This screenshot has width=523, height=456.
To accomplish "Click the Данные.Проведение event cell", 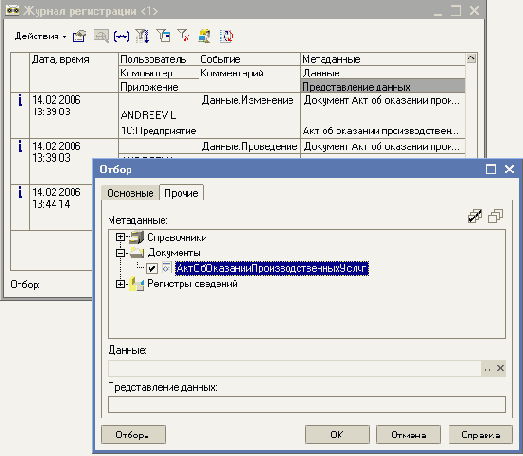I will (x=249, y=146).
